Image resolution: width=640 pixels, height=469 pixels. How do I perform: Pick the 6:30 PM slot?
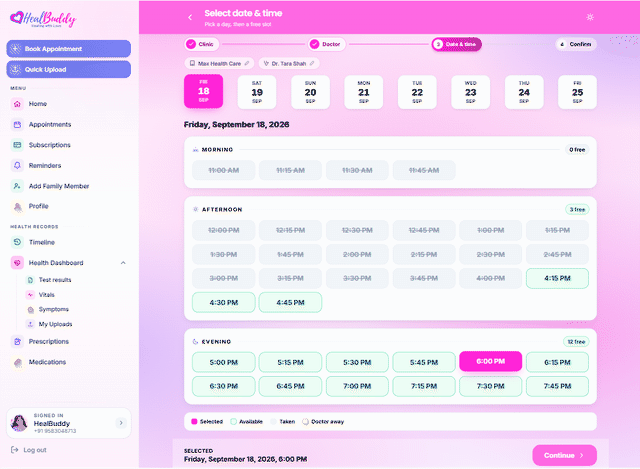pos(224,386)
